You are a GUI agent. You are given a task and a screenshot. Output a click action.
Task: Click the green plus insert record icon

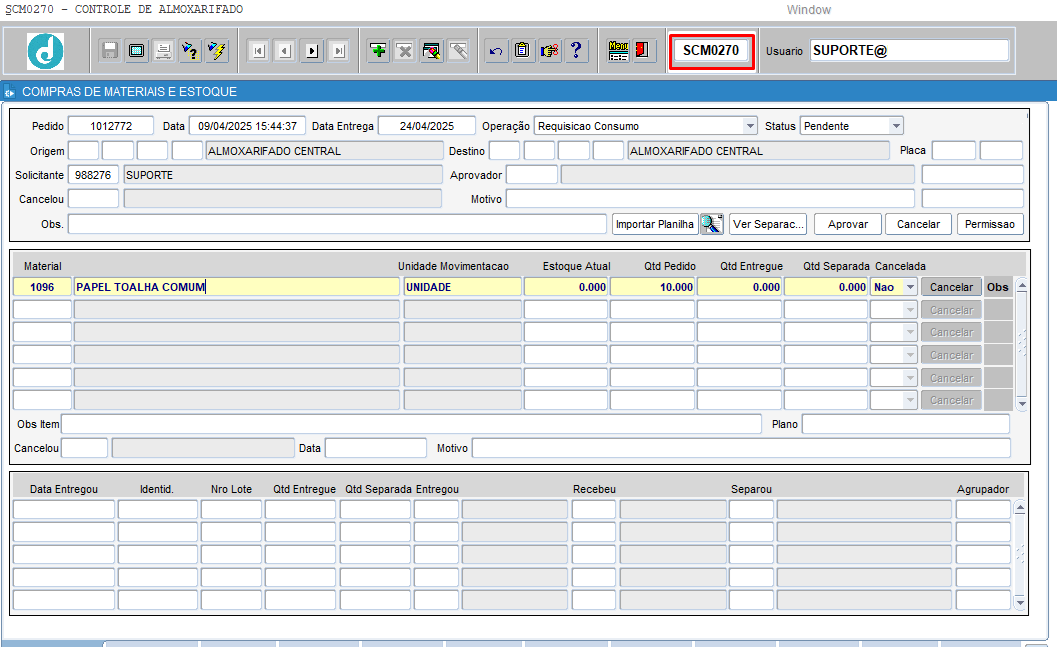click(x=379, y=51)
